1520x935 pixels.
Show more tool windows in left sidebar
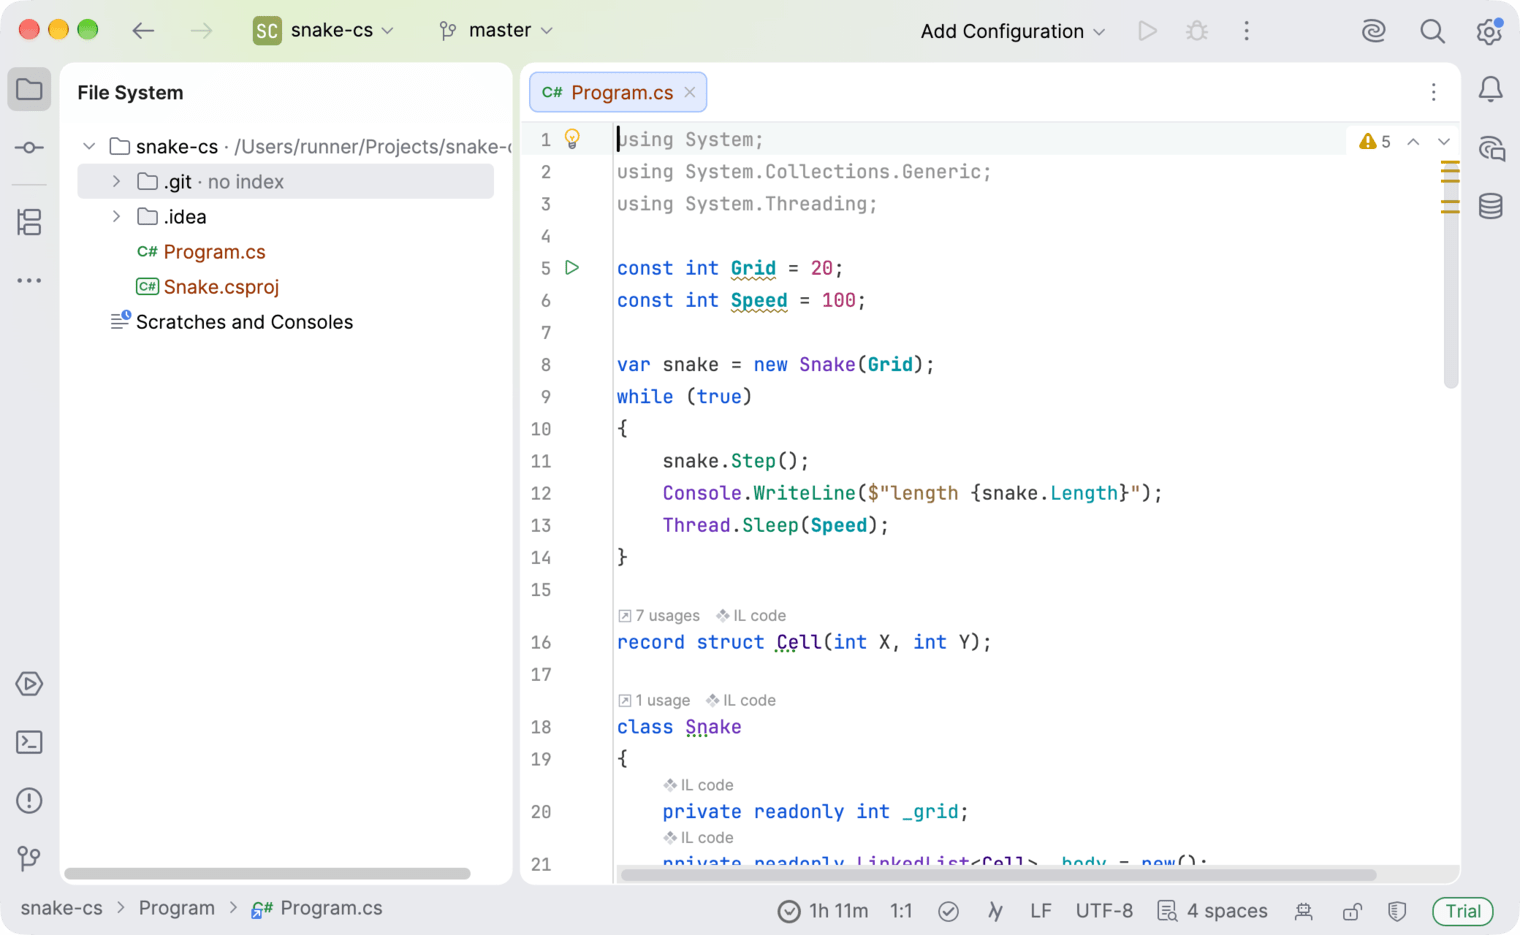[29, 281]
